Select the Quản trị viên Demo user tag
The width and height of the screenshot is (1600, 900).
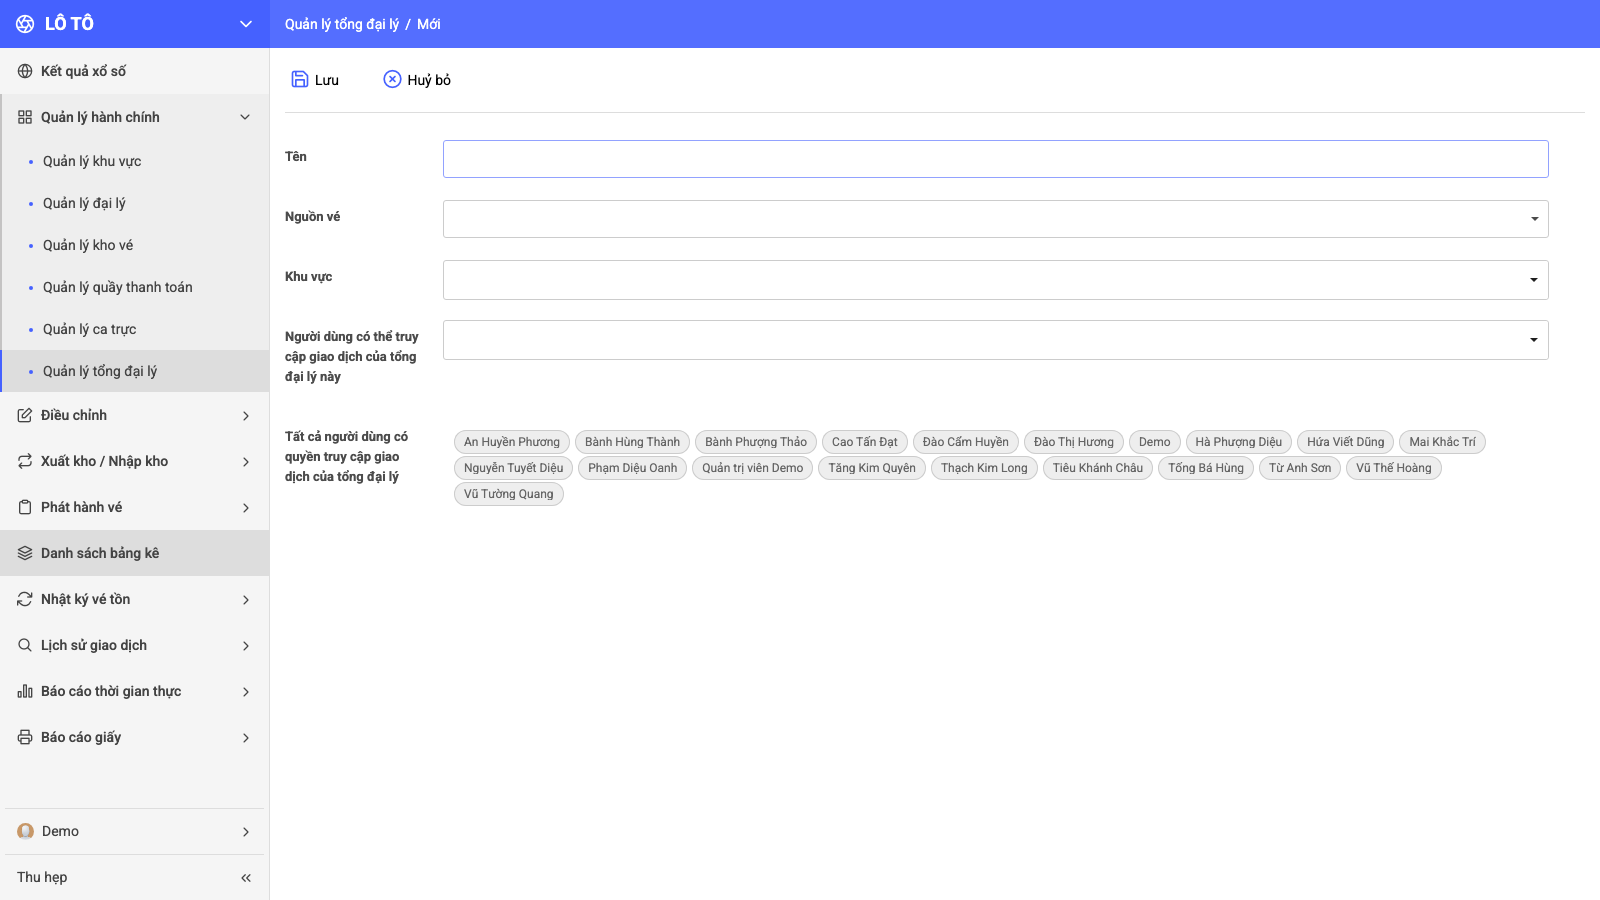tap(752, 468)
